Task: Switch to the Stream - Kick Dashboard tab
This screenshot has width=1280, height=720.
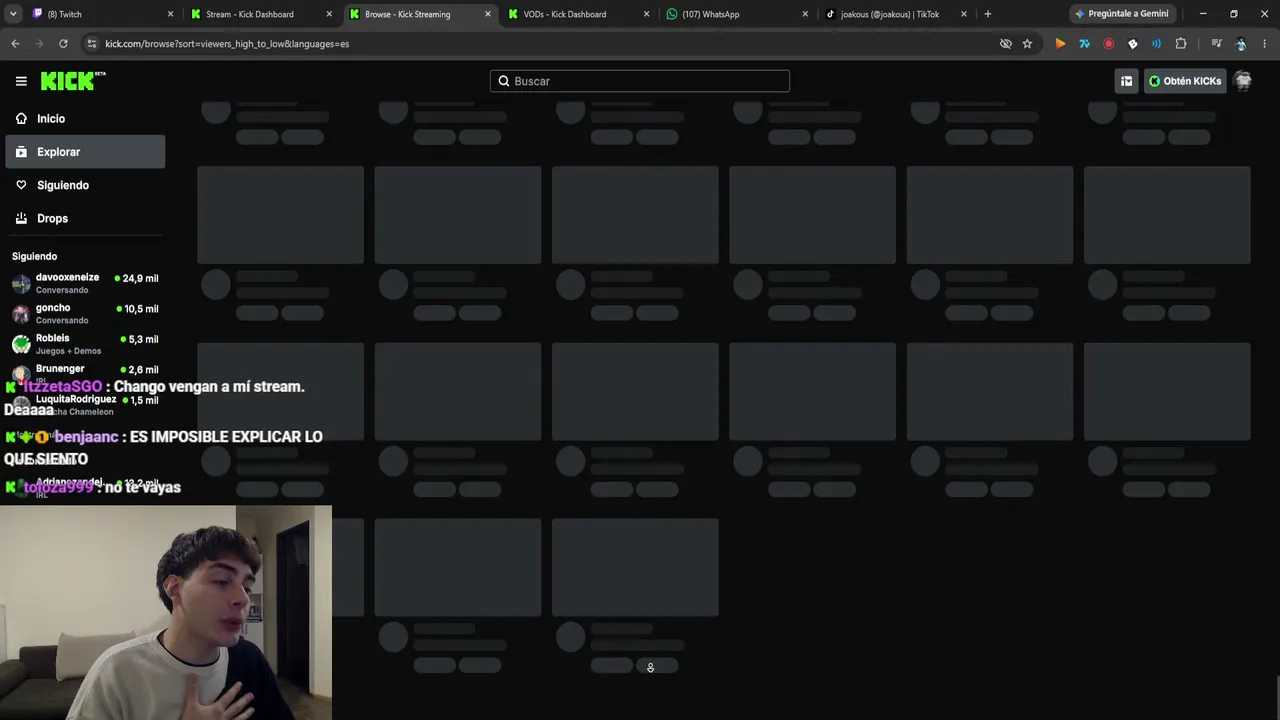Action: (262, 14)
